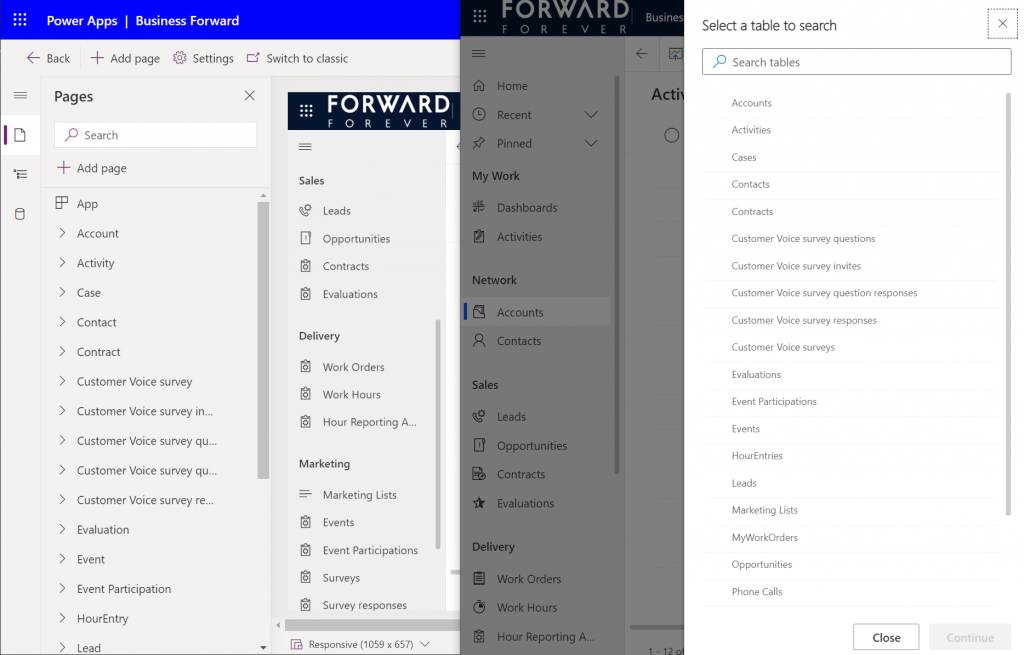Click the Pinned pin icon
The width and height of the screenshot is (1024, 655).
click(479, 143)
